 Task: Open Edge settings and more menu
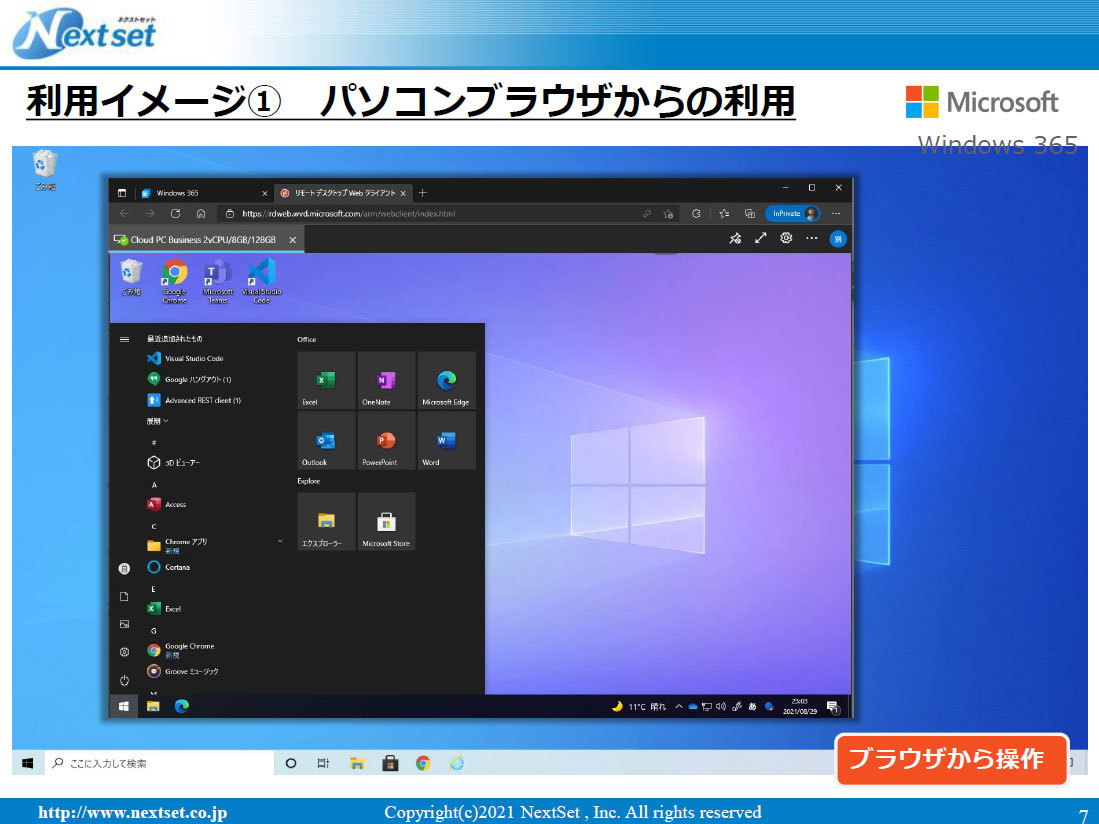coord(835,214)
